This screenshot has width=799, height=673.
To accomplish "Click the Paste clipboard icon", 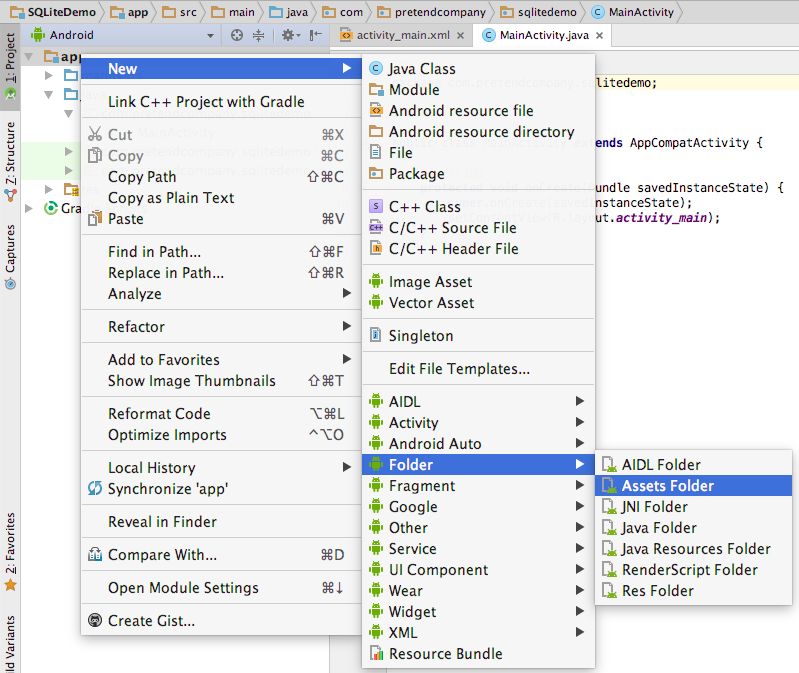I will tap(95, 219).
